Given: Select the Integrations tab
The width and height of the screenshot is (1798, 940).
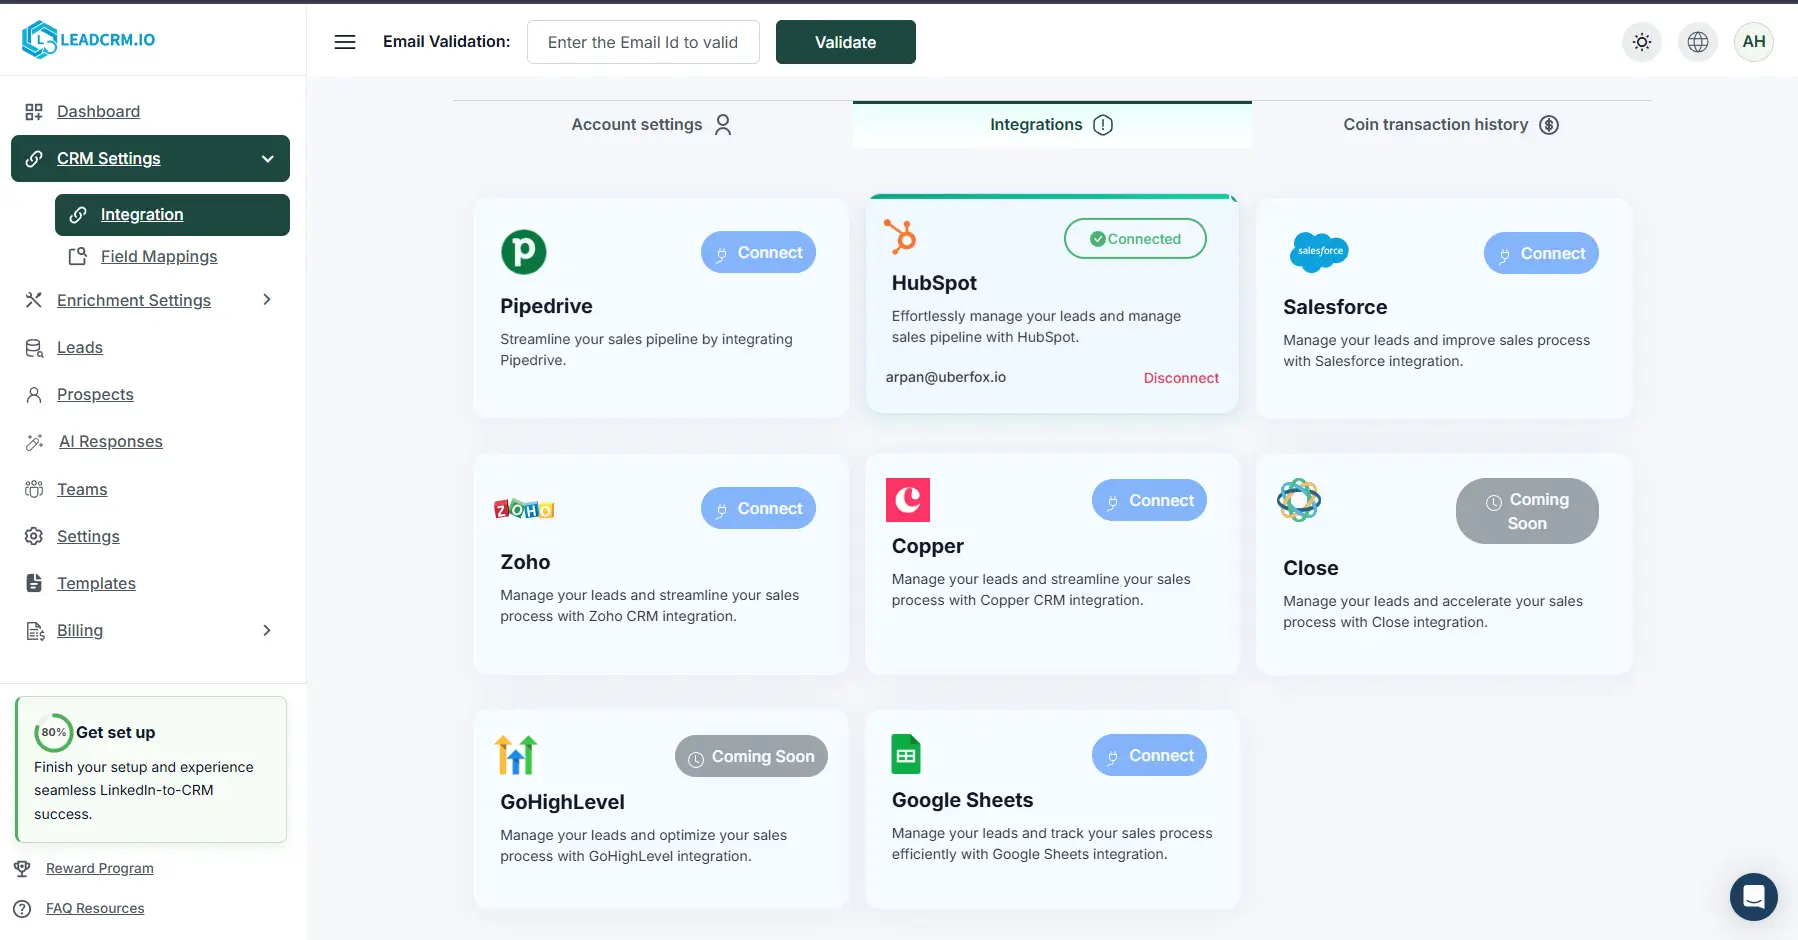Looking at the screenshot, I should [x=1052, y=125].
